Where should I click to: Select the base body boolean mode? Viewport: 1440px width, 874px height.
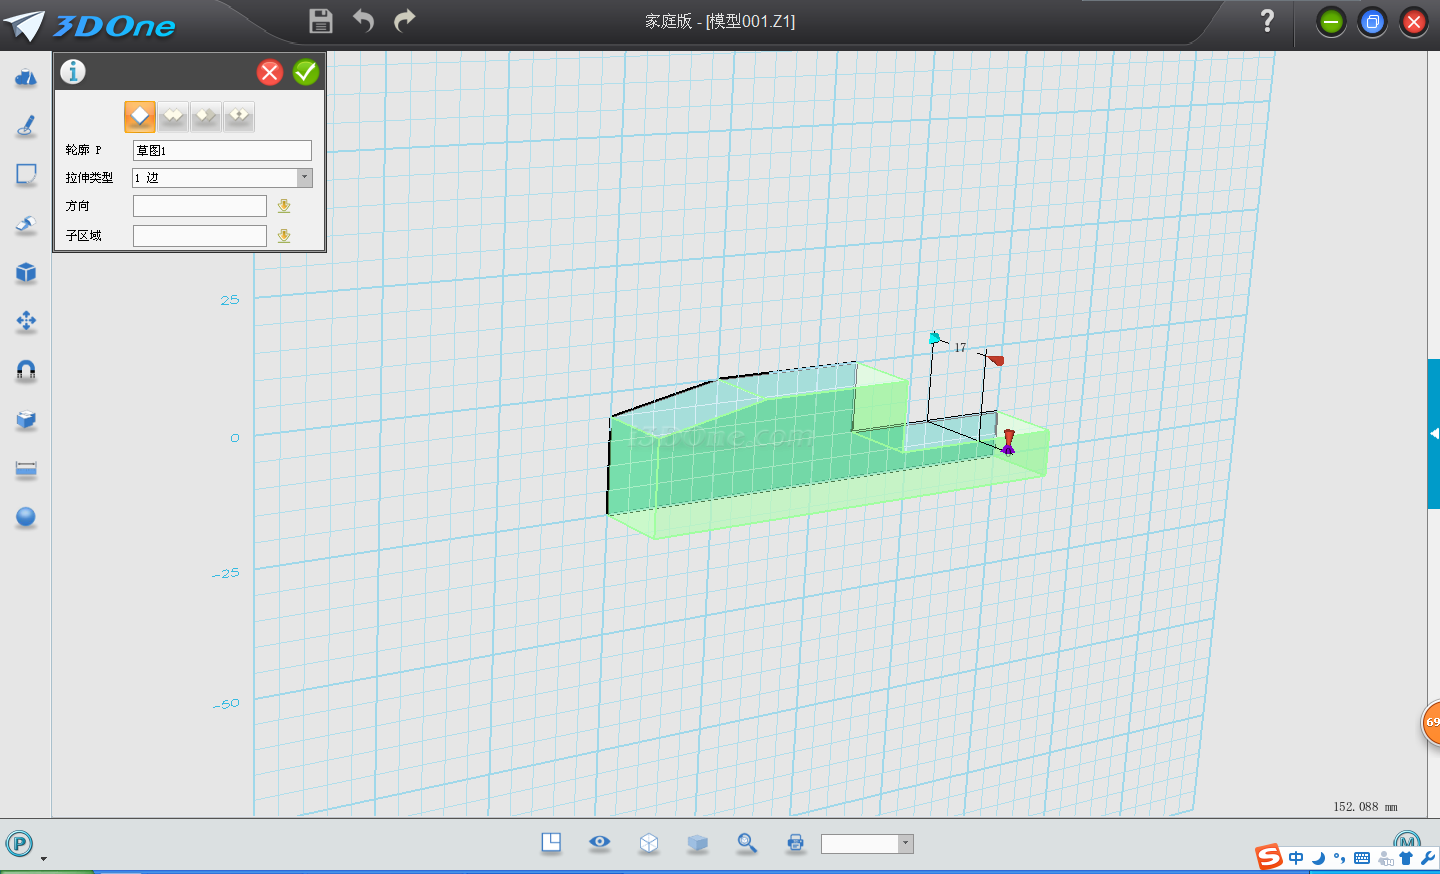point(140,117)
